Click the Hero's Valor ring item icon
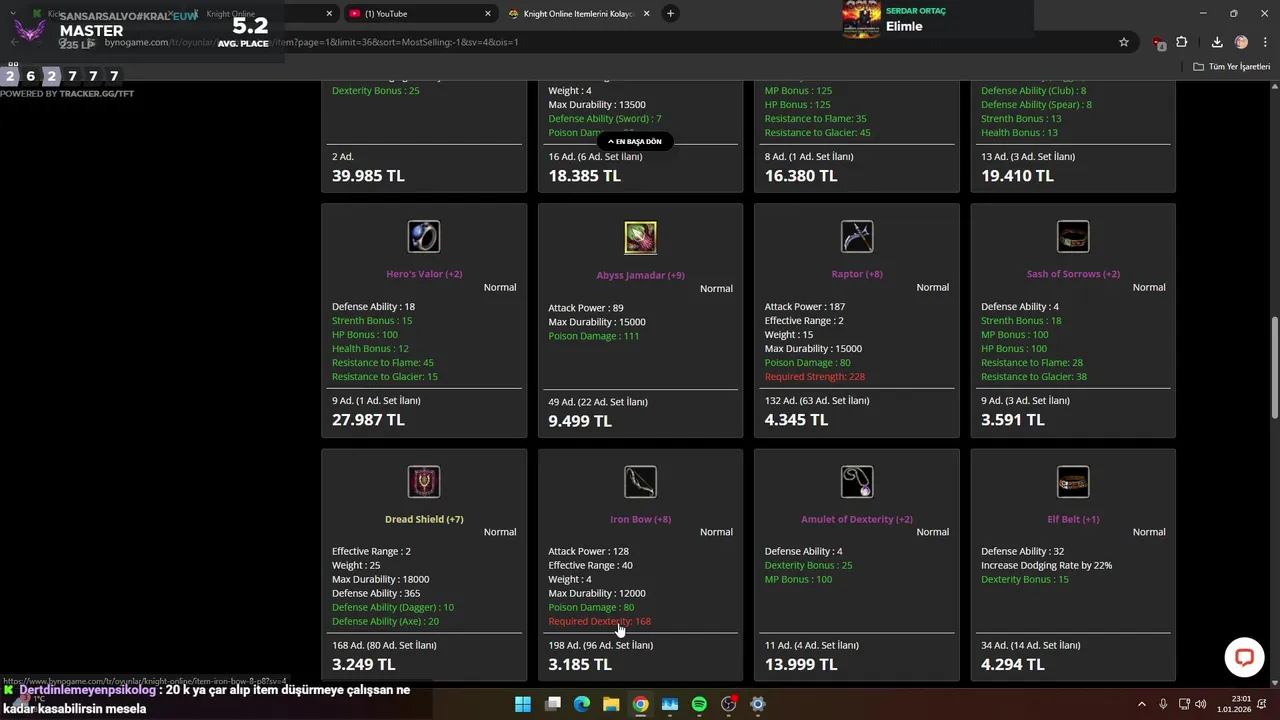The image size is (1280, 720). pyautogui.click(x=424, y=237)
